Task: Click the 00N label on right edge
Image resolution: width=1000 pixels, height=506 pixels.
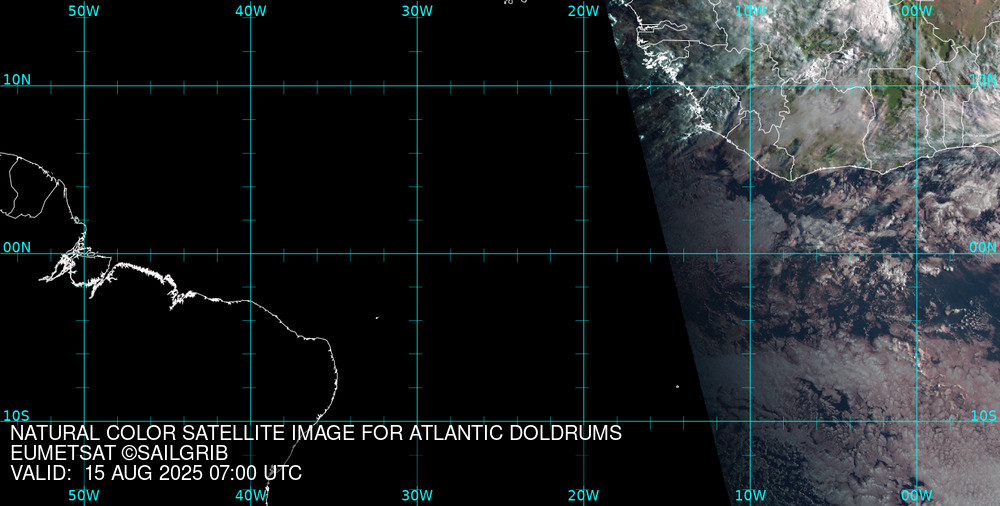Action: (983, 248)
